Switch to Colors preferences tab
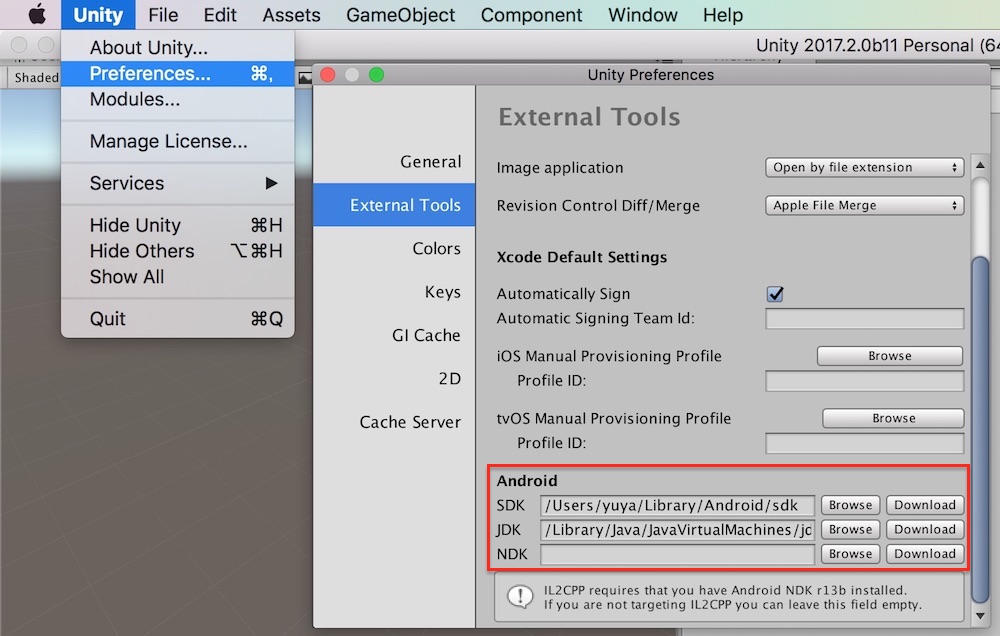Viewport: 1000px width, 636px height. tap(394, 248)
